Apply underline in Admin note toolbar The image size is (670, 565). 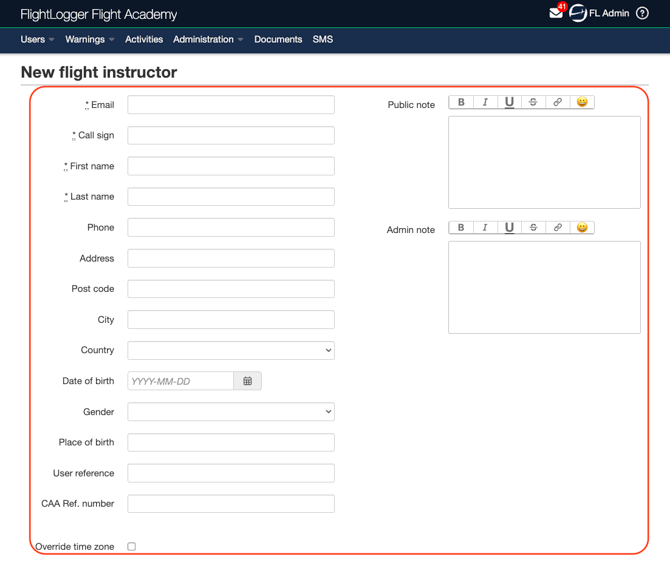tap(509, 227)
